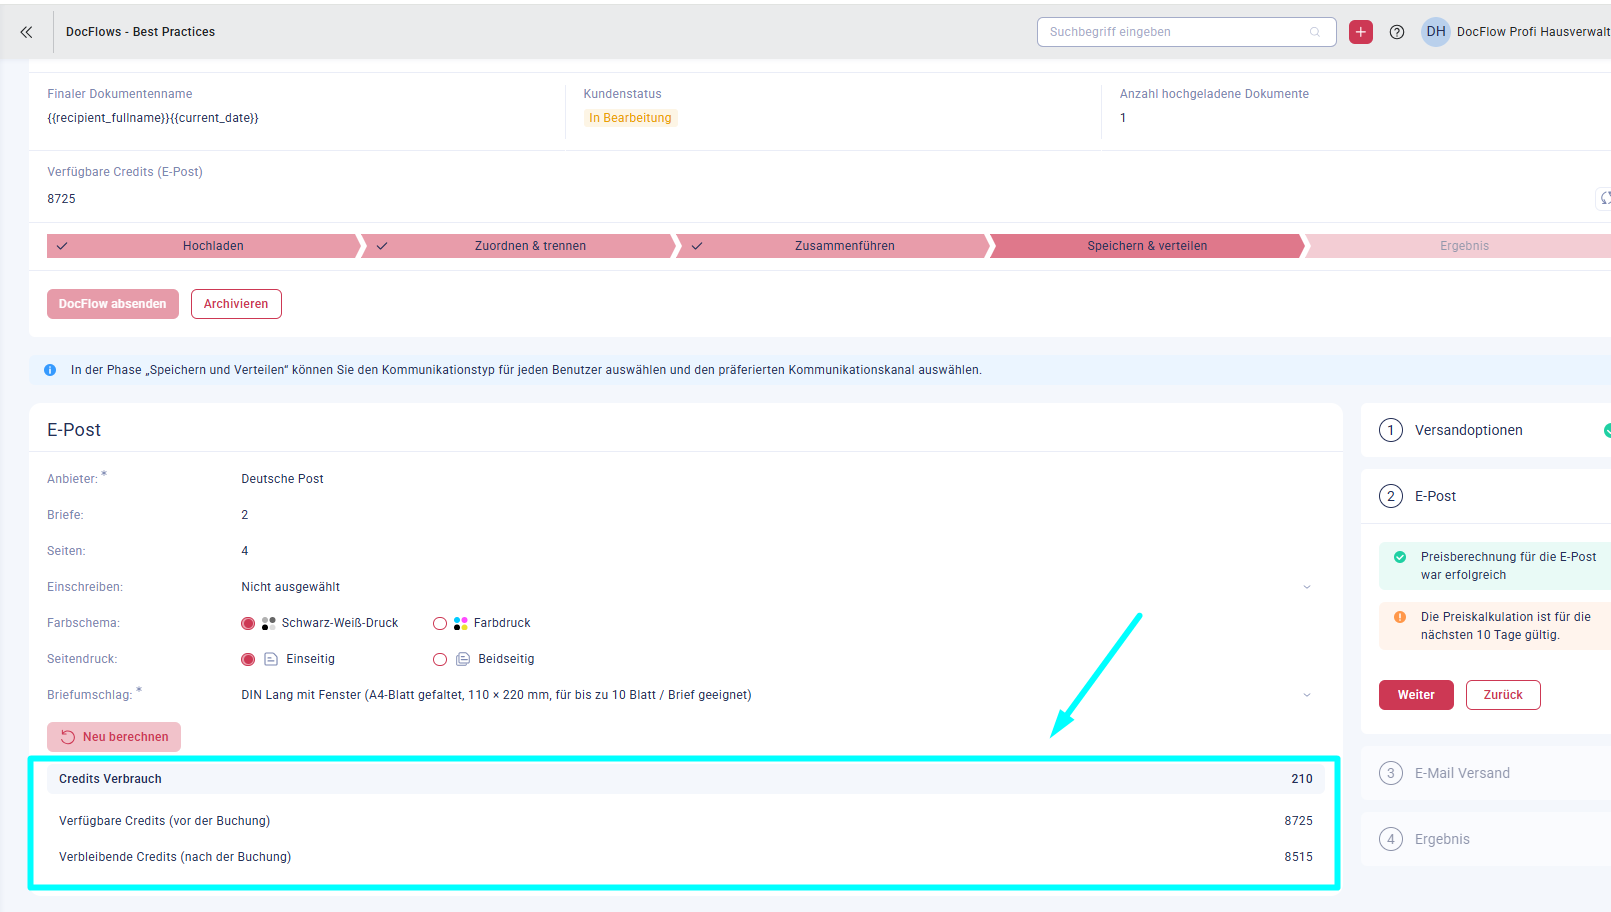Click the DH user avatar
The image size is (1611, 912).
(x=1435, y=32)
